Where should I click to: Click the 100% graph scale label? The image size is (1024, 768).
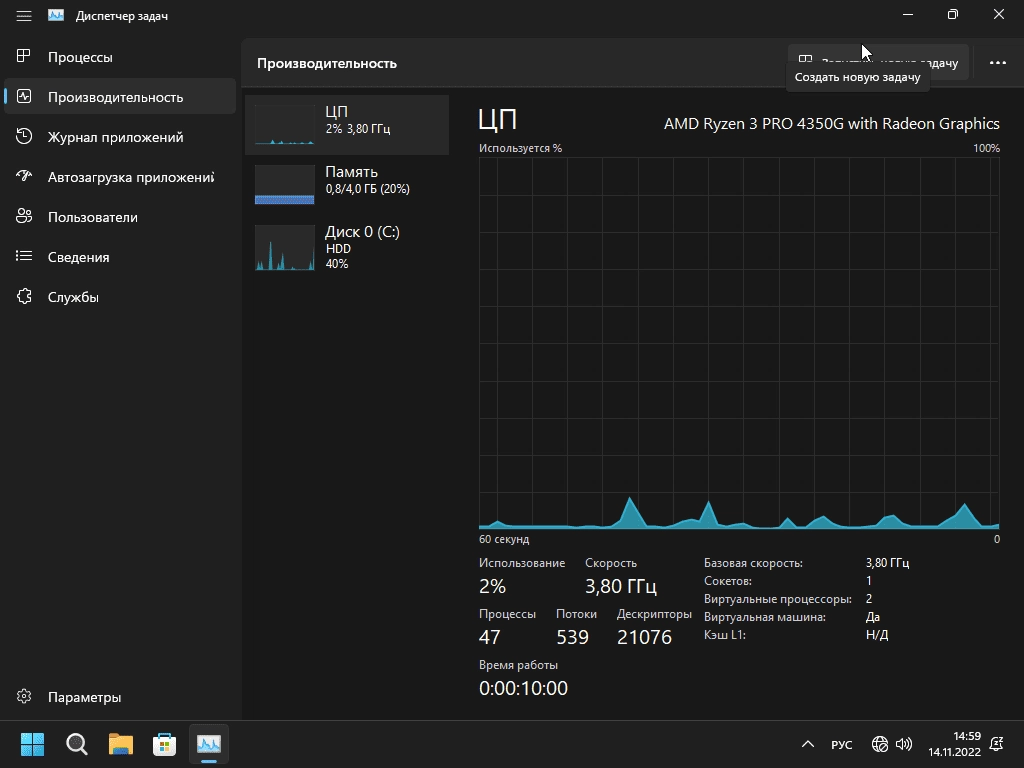pos(986,148)
